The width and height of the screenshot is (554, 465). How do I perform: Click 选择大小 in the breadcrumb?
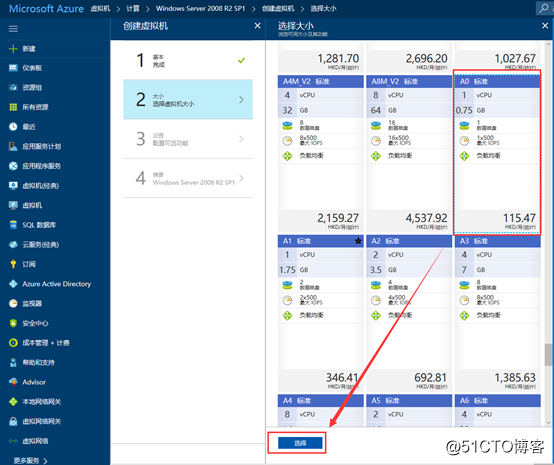(x=323, y=8)
